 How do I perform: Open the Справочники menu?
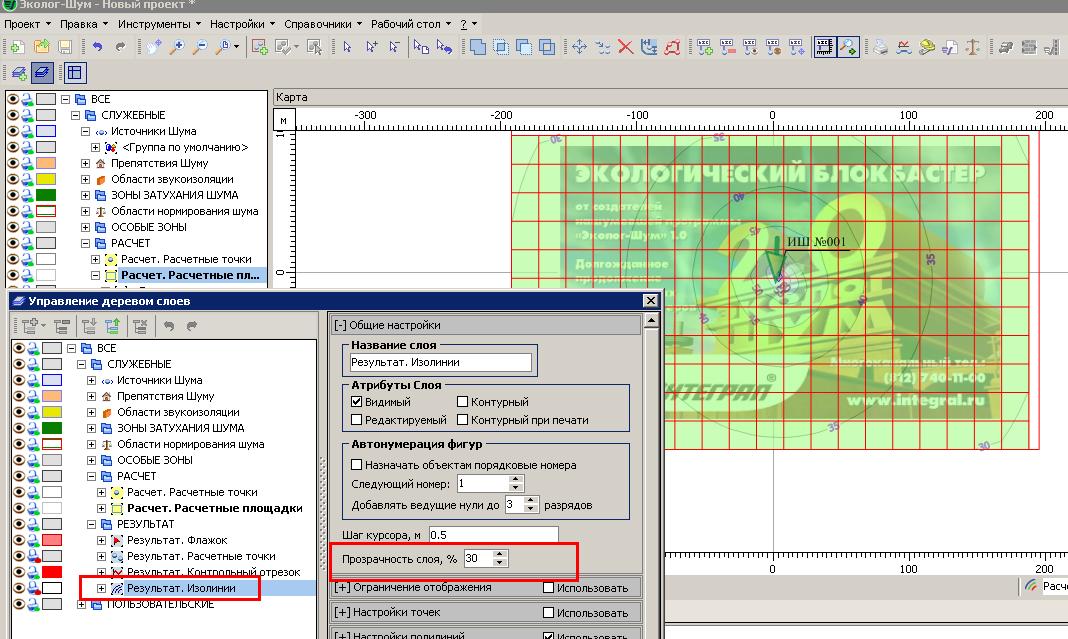[x=320, y=23]
